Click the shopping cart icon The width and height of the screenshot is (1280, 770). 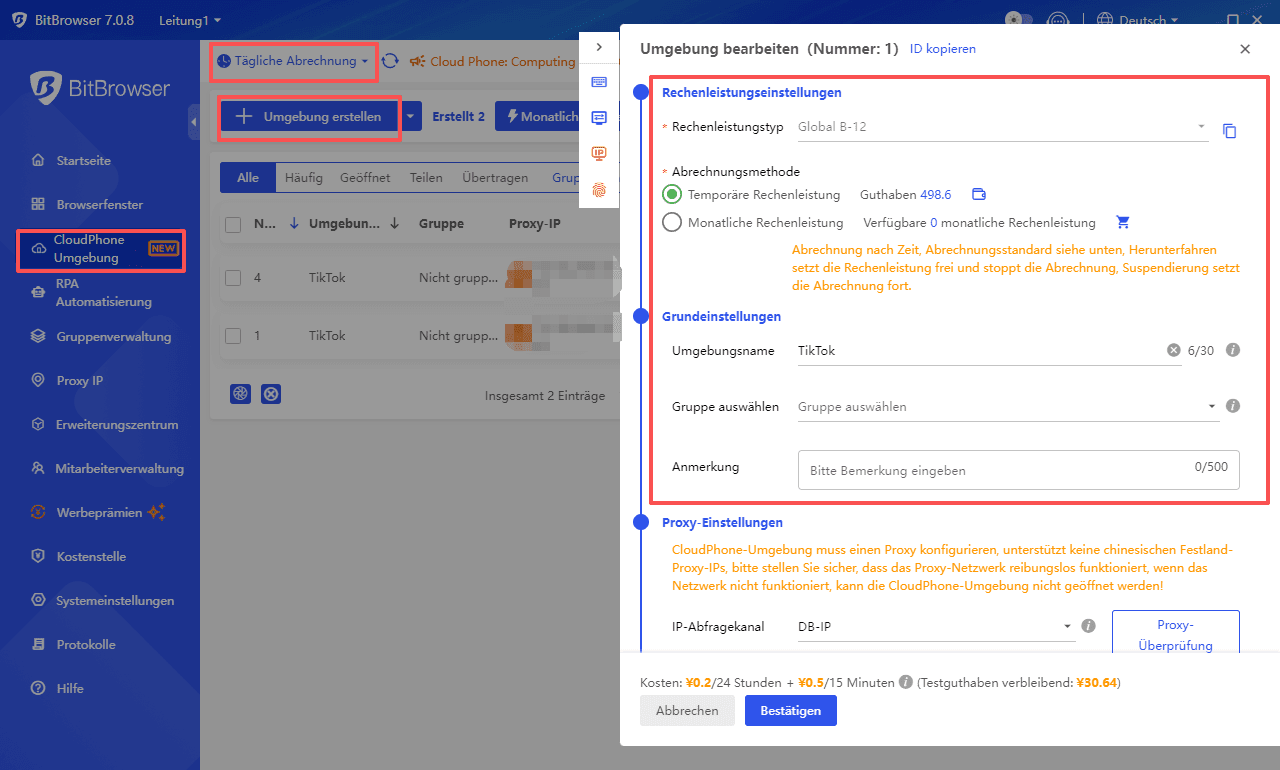pyautogui.click(x=1122, y=222)
